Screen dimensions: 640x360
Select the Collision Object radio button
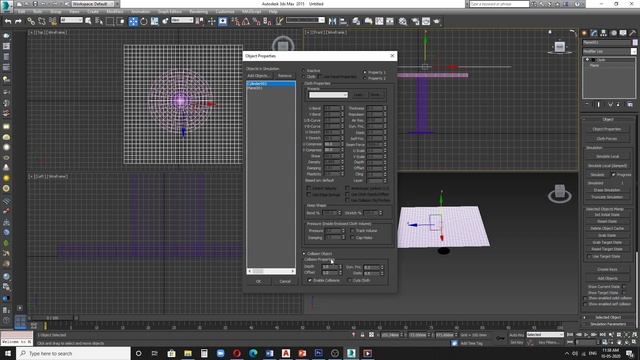(x=304, y=253)
